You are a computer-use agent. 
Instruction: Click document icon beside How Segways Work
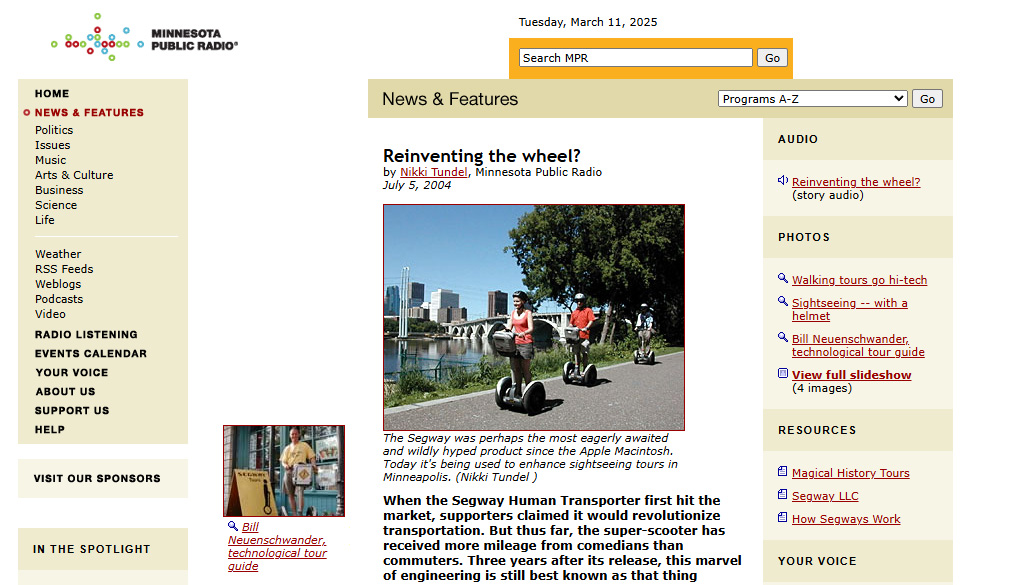(x=782, y=517)
